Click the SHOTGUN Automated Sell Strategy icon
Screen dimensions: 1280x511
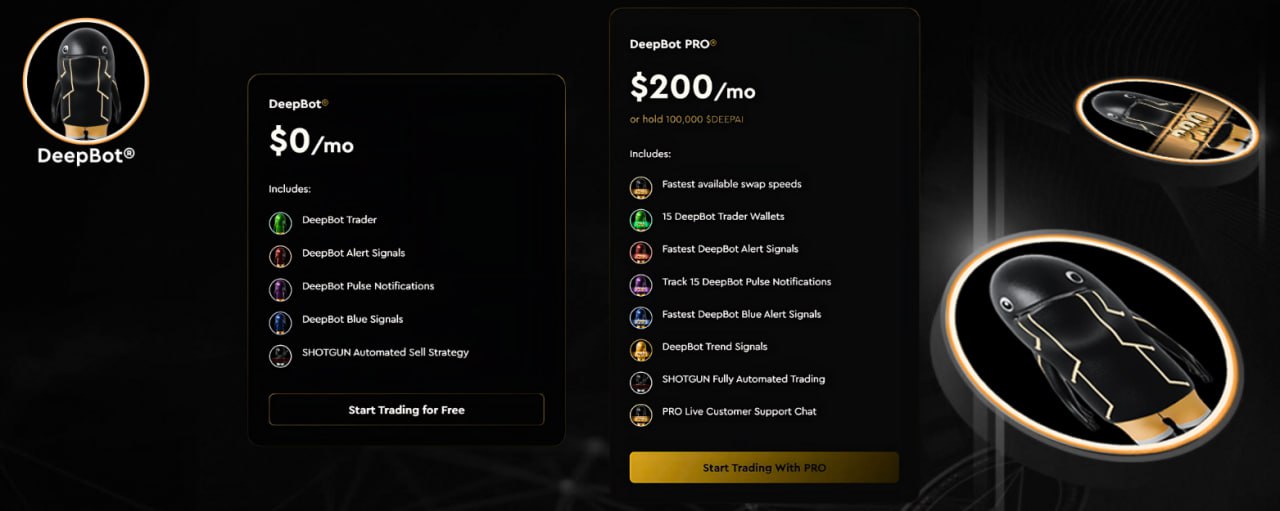(280, 355)
